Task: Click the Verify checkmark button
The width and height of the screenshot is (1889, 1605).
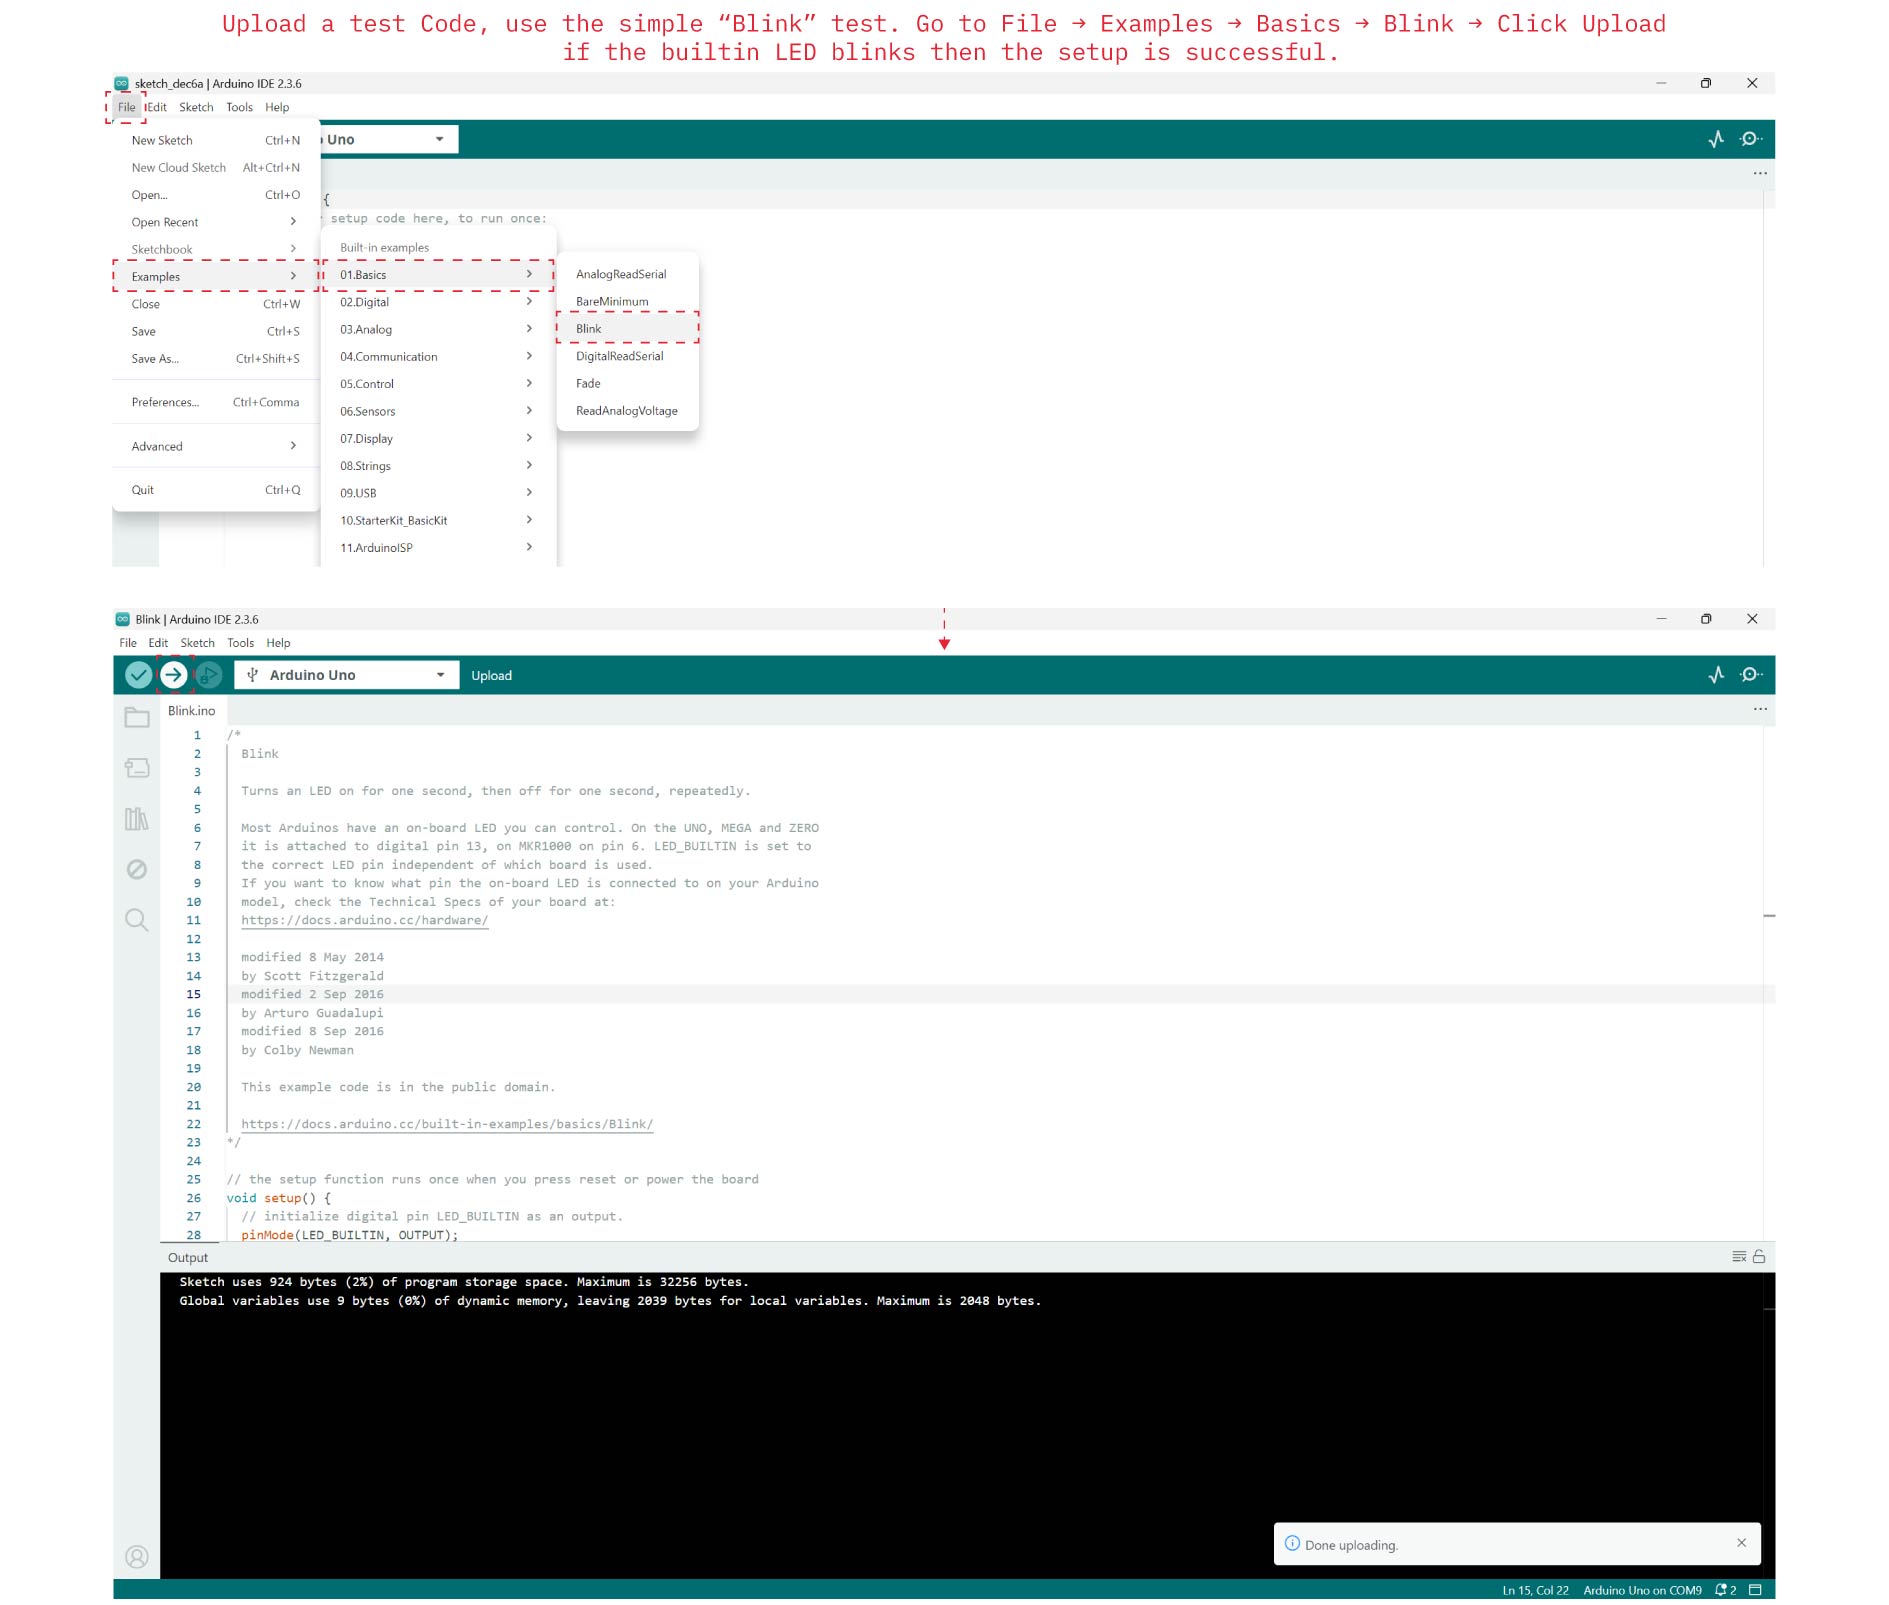Action: tap(139, 675)
